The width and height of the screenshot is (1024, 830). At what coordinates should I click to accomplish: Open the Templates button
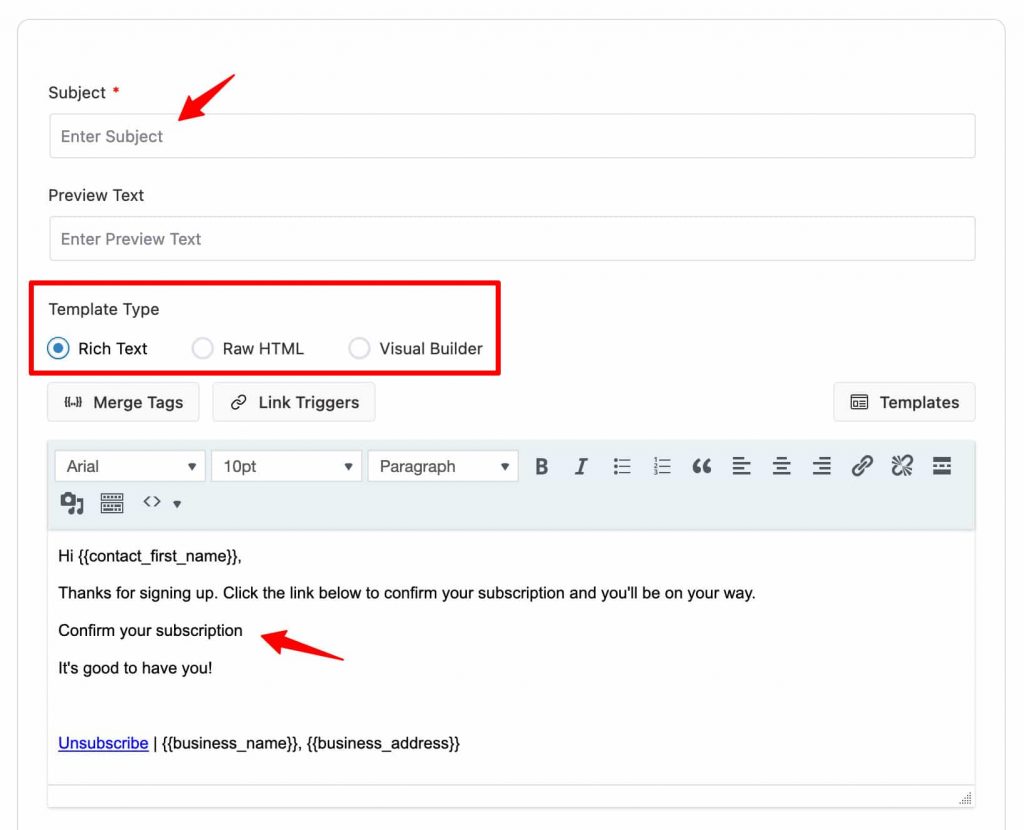click(x=904, y=402)
